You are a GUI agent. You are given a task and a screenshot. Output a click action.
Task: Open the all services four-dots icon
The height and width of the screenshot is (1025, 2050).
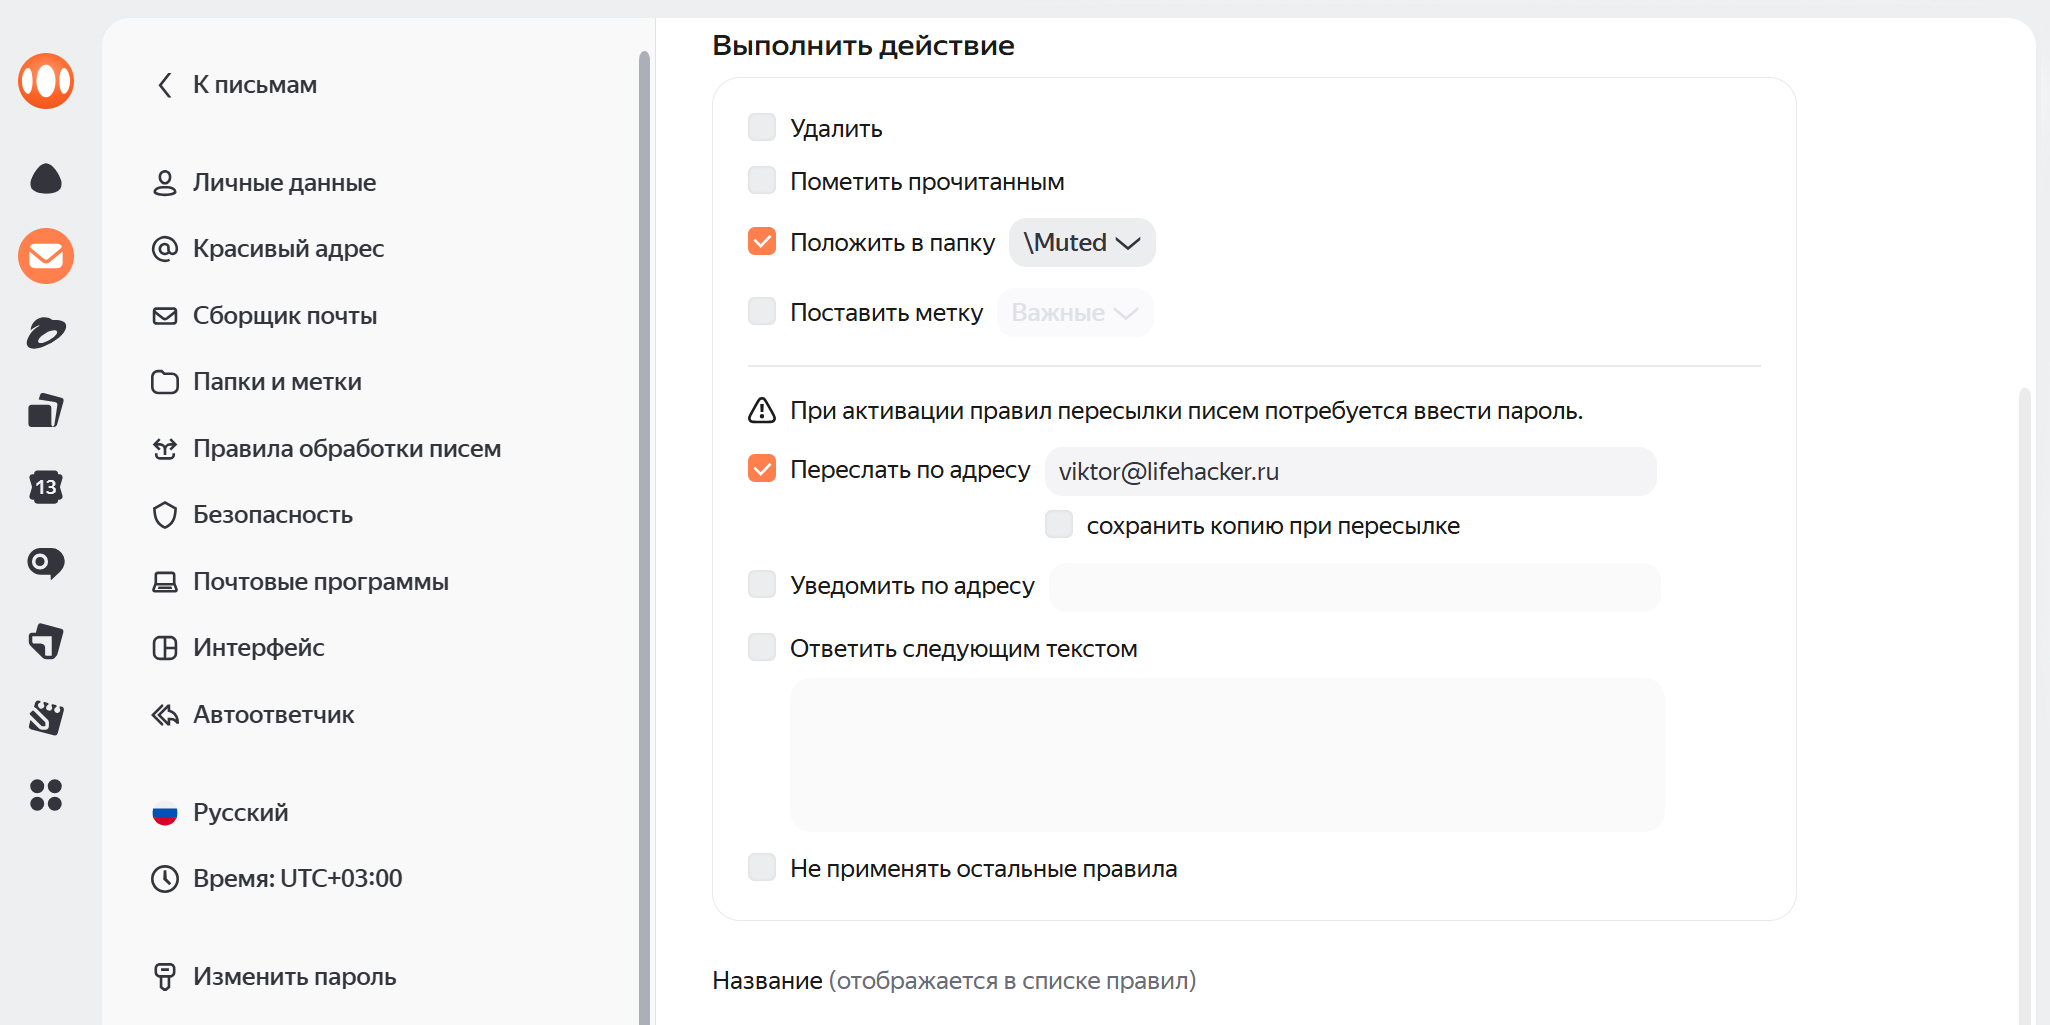pyautogui.click(x=46, y=795)
